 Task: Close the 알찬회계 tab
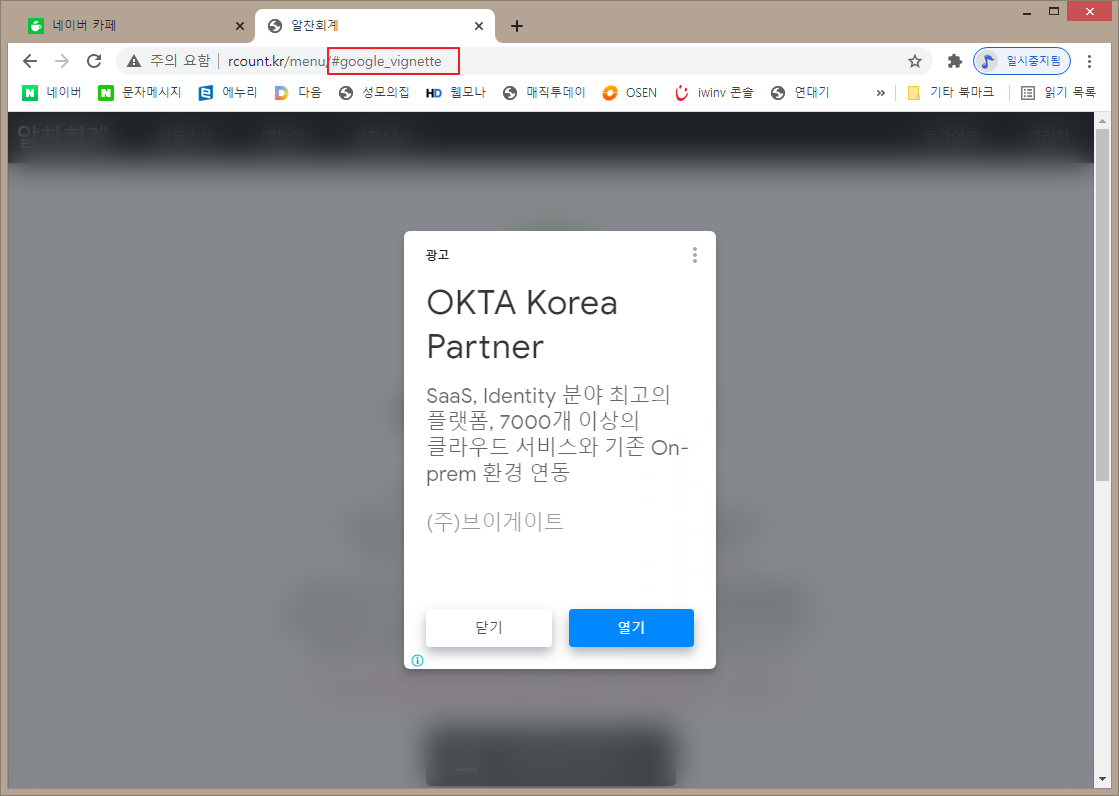point(479,26)
